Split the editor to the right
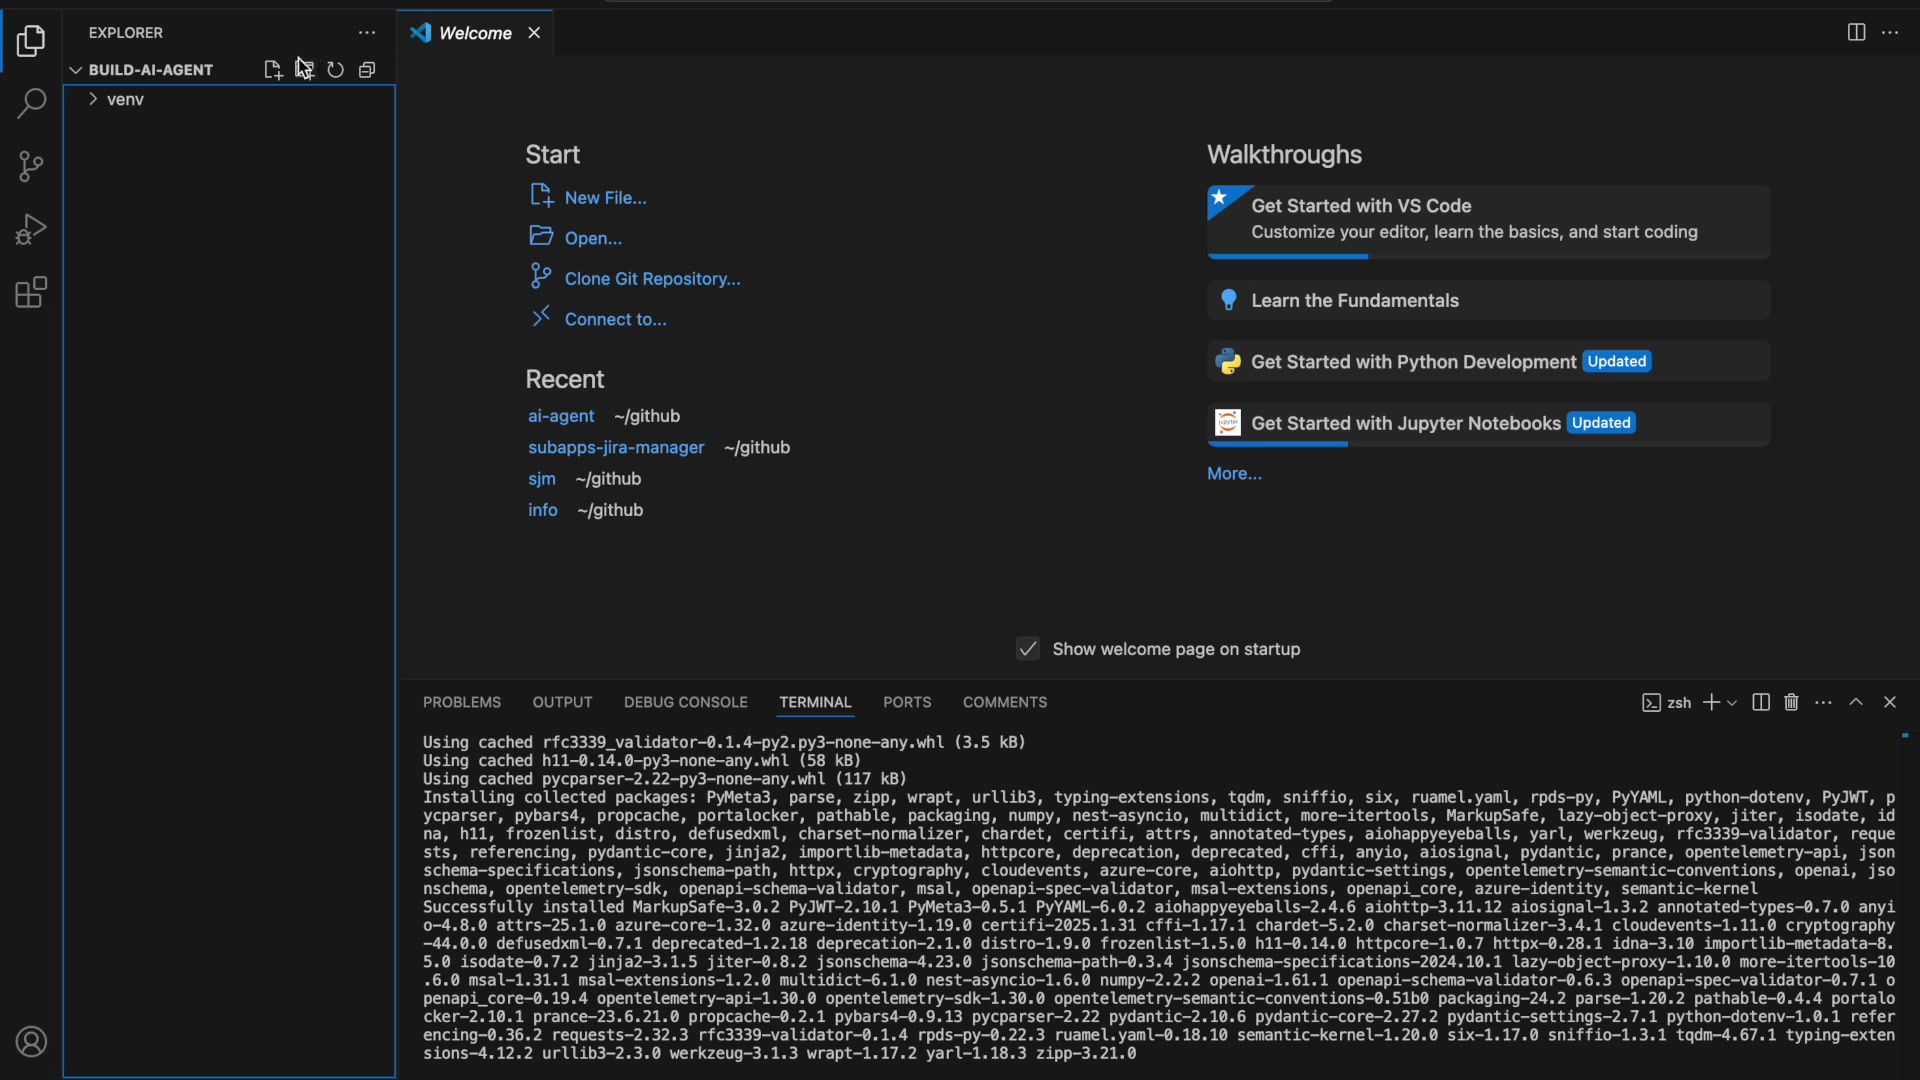Viewport: 1920px width, 1080px height. coord(1857,33)
